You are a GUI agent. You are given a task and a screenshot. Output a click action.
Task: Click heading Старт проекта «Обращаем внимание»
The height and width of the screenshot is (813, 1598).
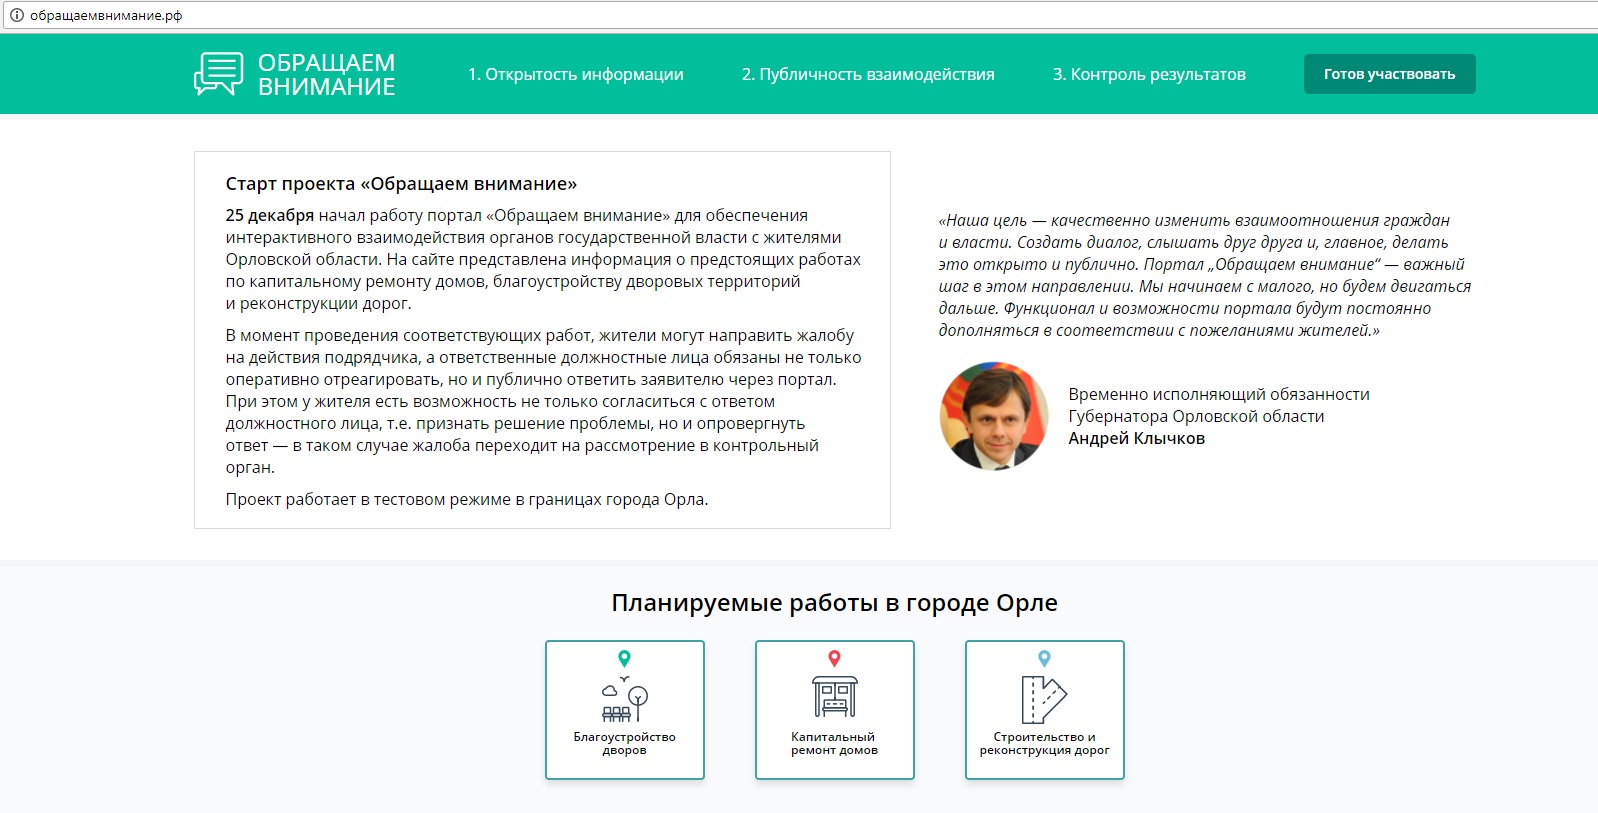click(x=401, y=184)
